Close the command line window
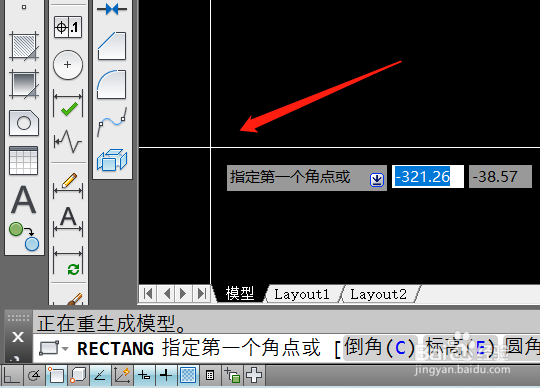 18,337
